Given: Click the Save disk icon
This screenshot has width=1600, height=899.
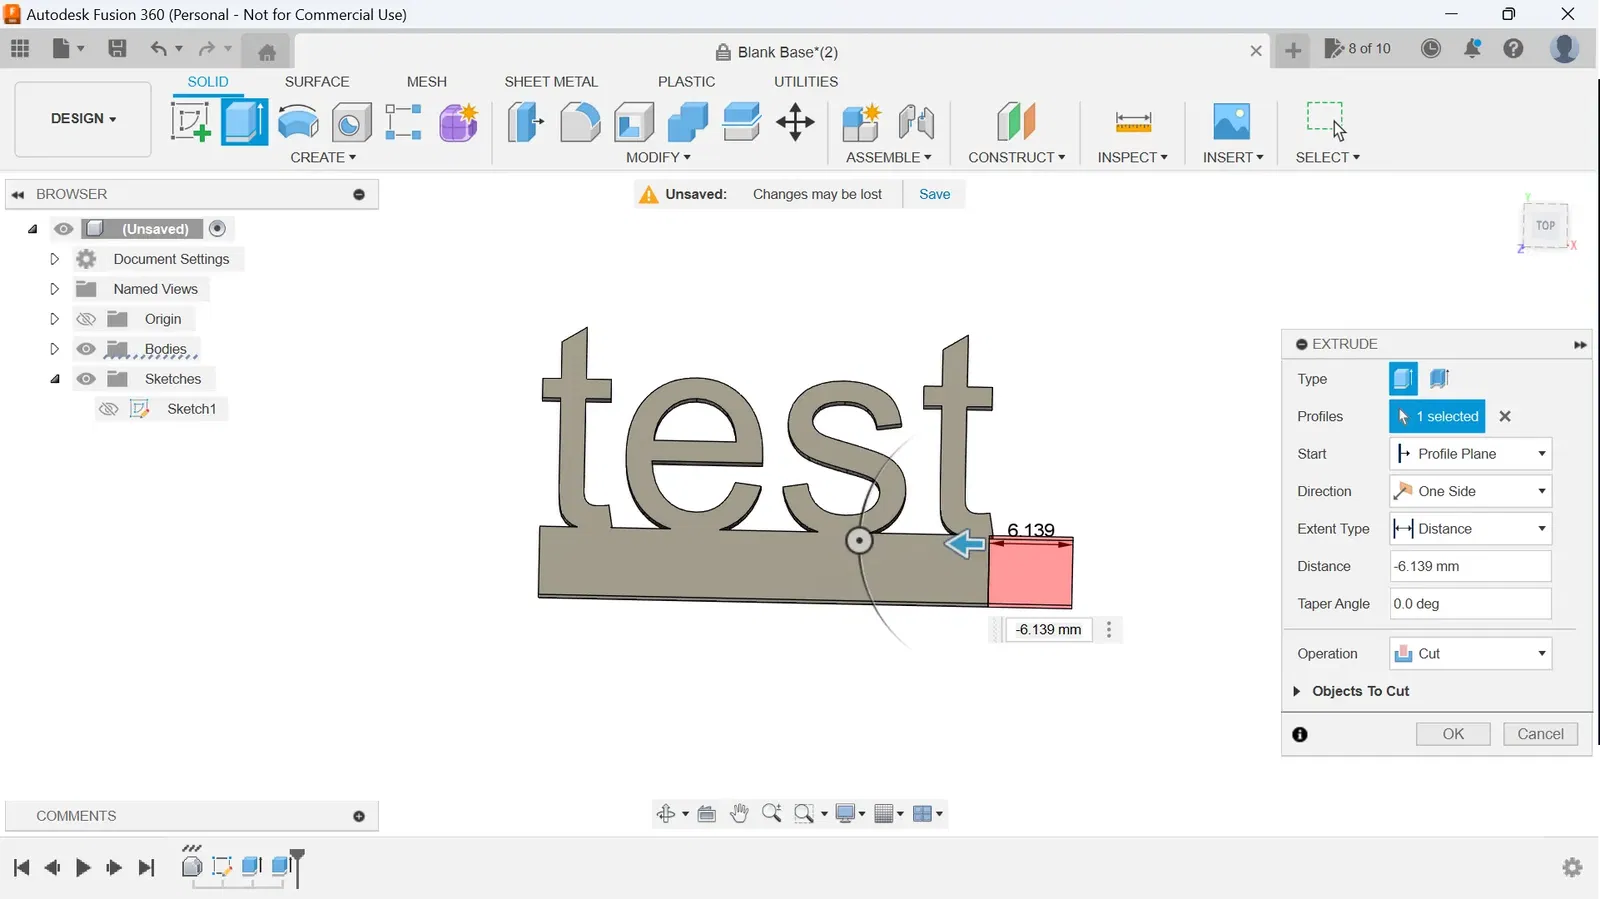Looking at the screenshot, I should point(117,48).
